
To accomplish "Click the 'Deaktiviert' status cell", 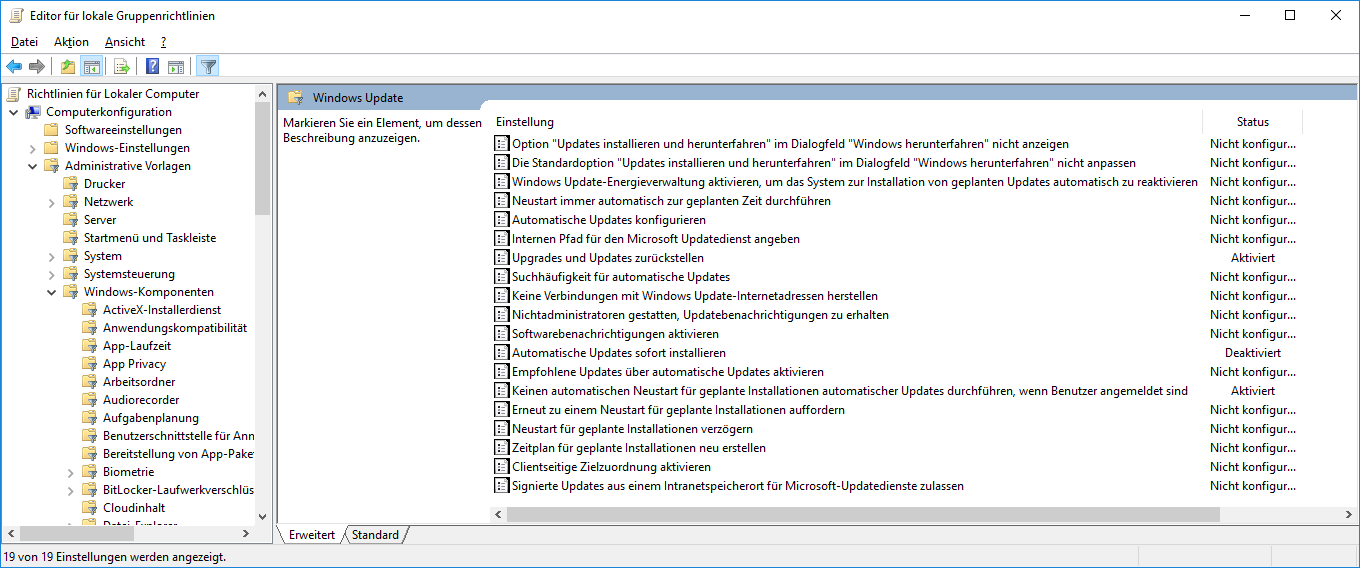I will pyautogui.click(x=1252, y=353).
